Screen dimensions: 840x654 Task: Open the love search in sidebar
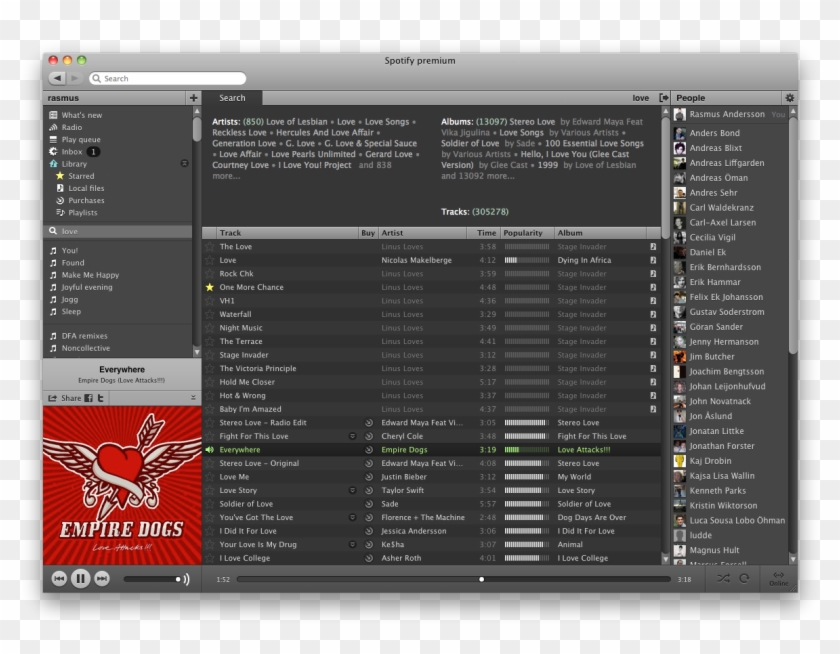(117, 231)
